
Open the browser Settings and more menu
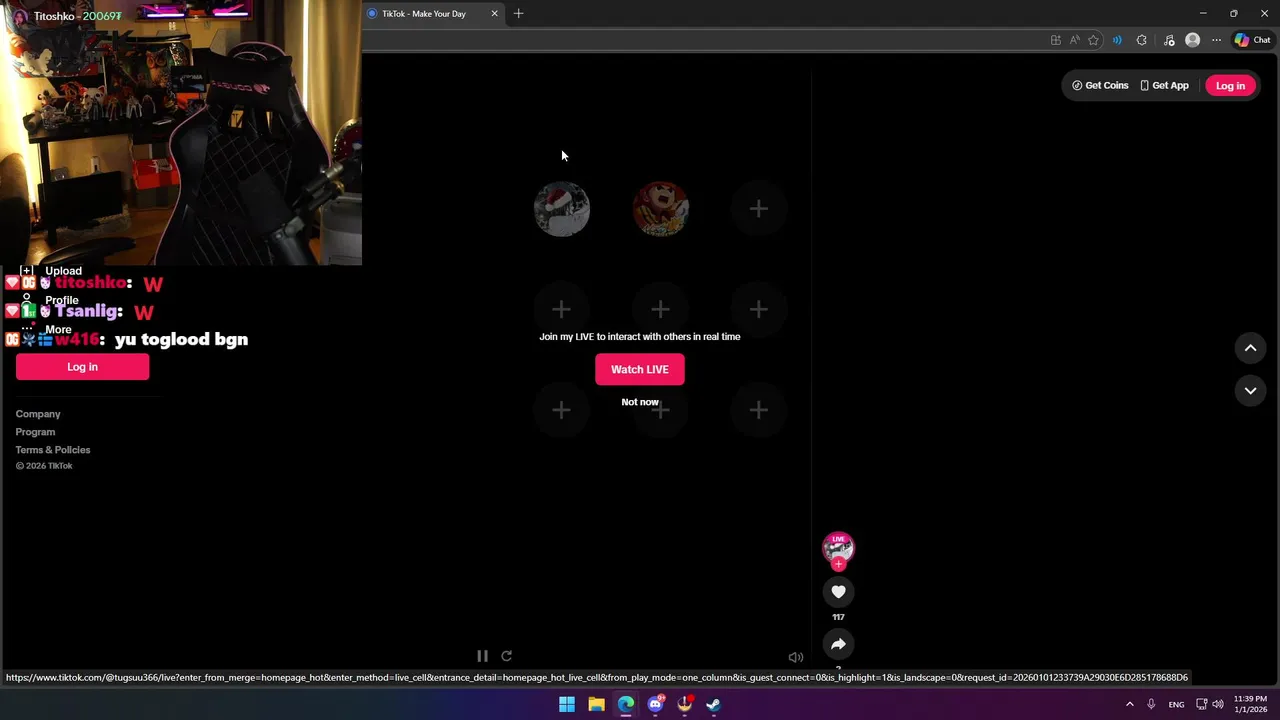pos(1216,40)
